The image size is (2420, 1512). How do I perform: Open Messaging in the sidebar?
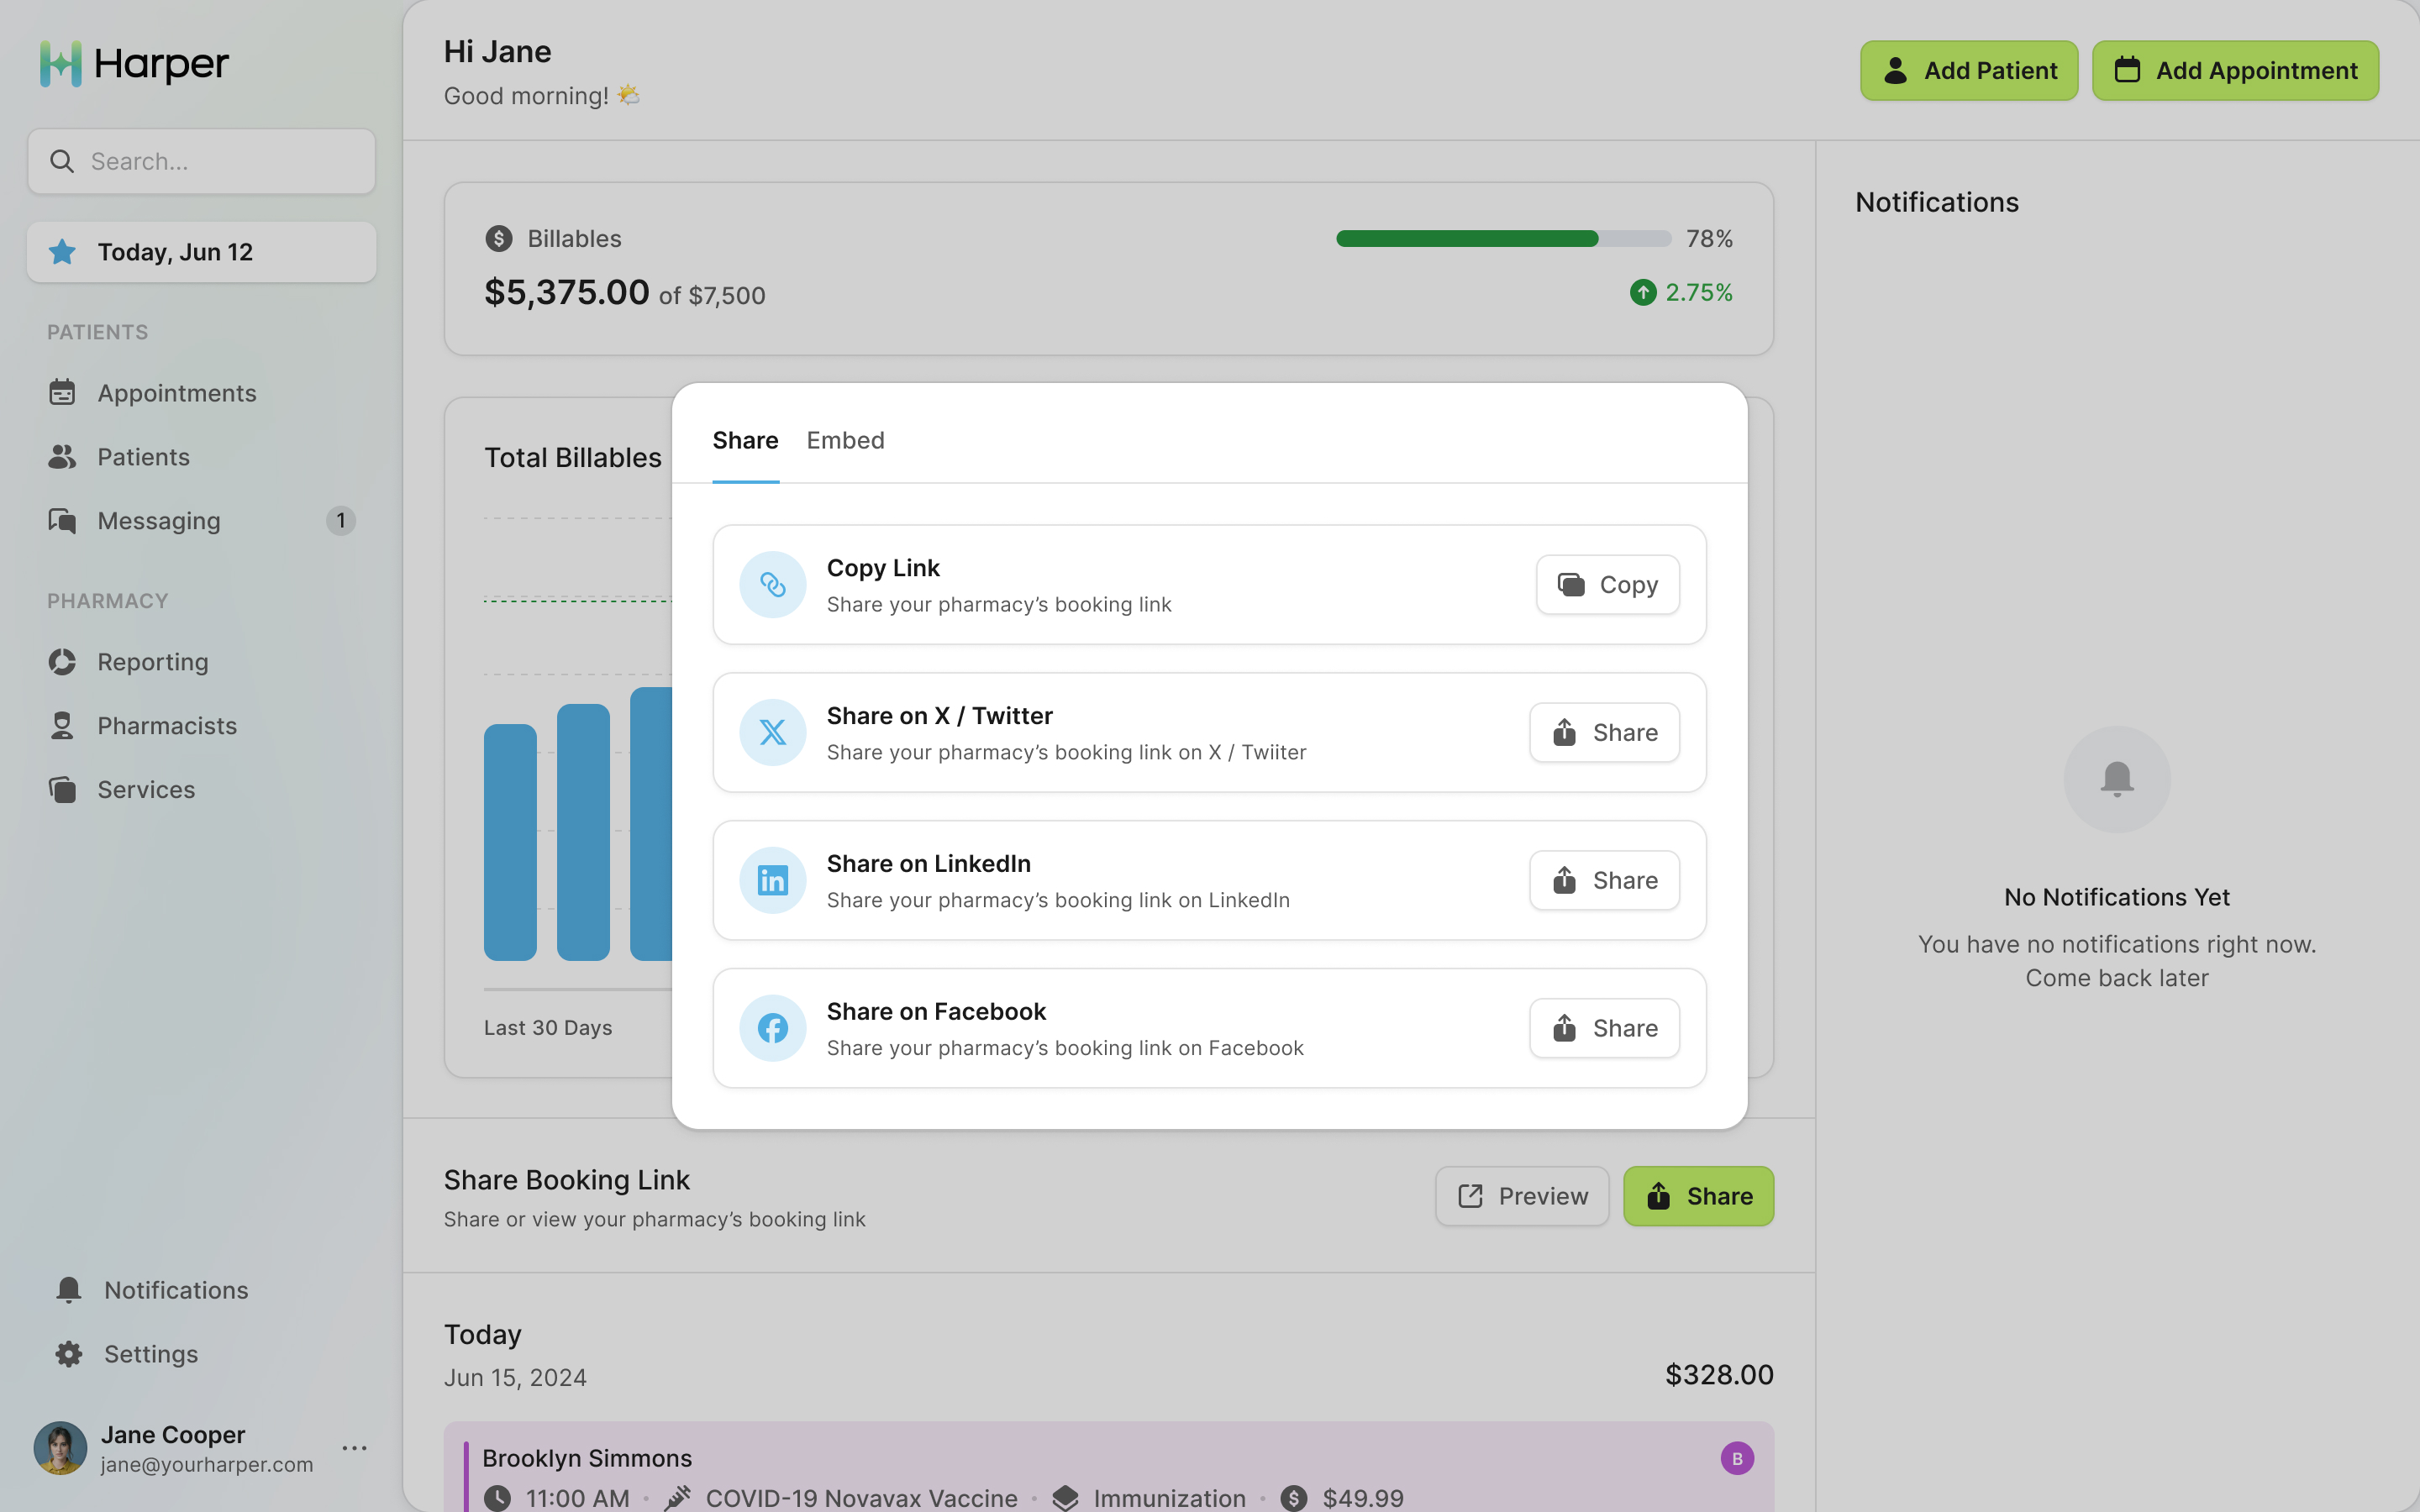[x=159, y=520]
